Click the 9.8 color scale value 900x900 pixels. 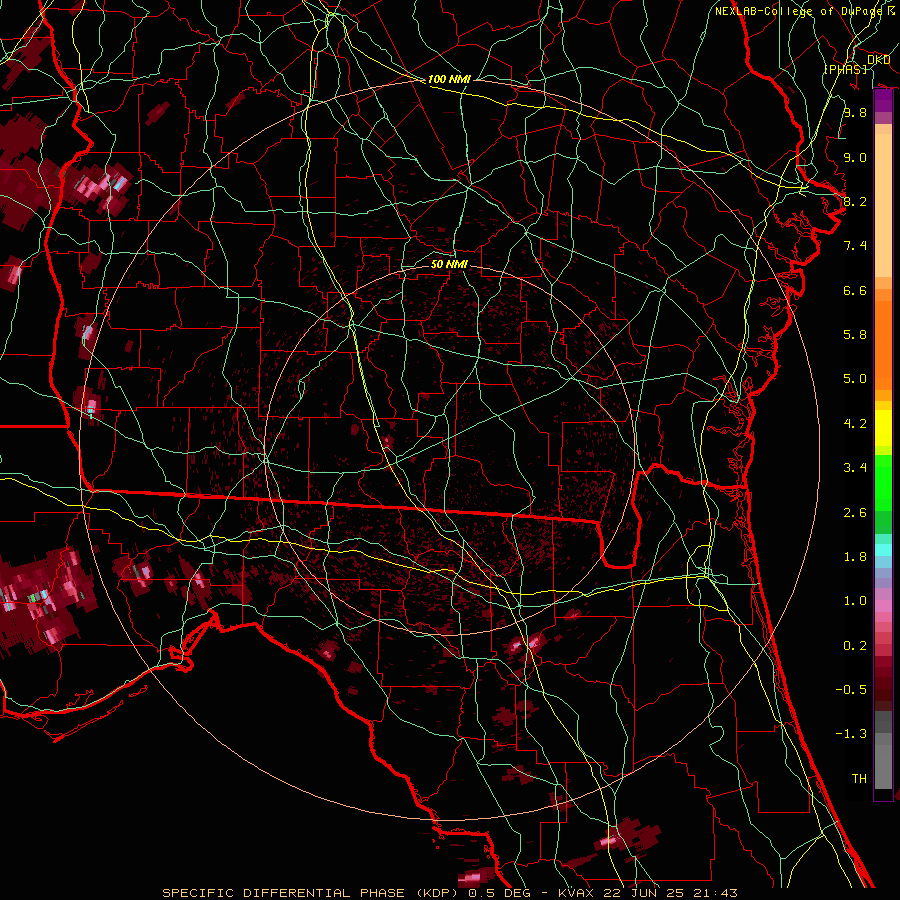point(855,112)
